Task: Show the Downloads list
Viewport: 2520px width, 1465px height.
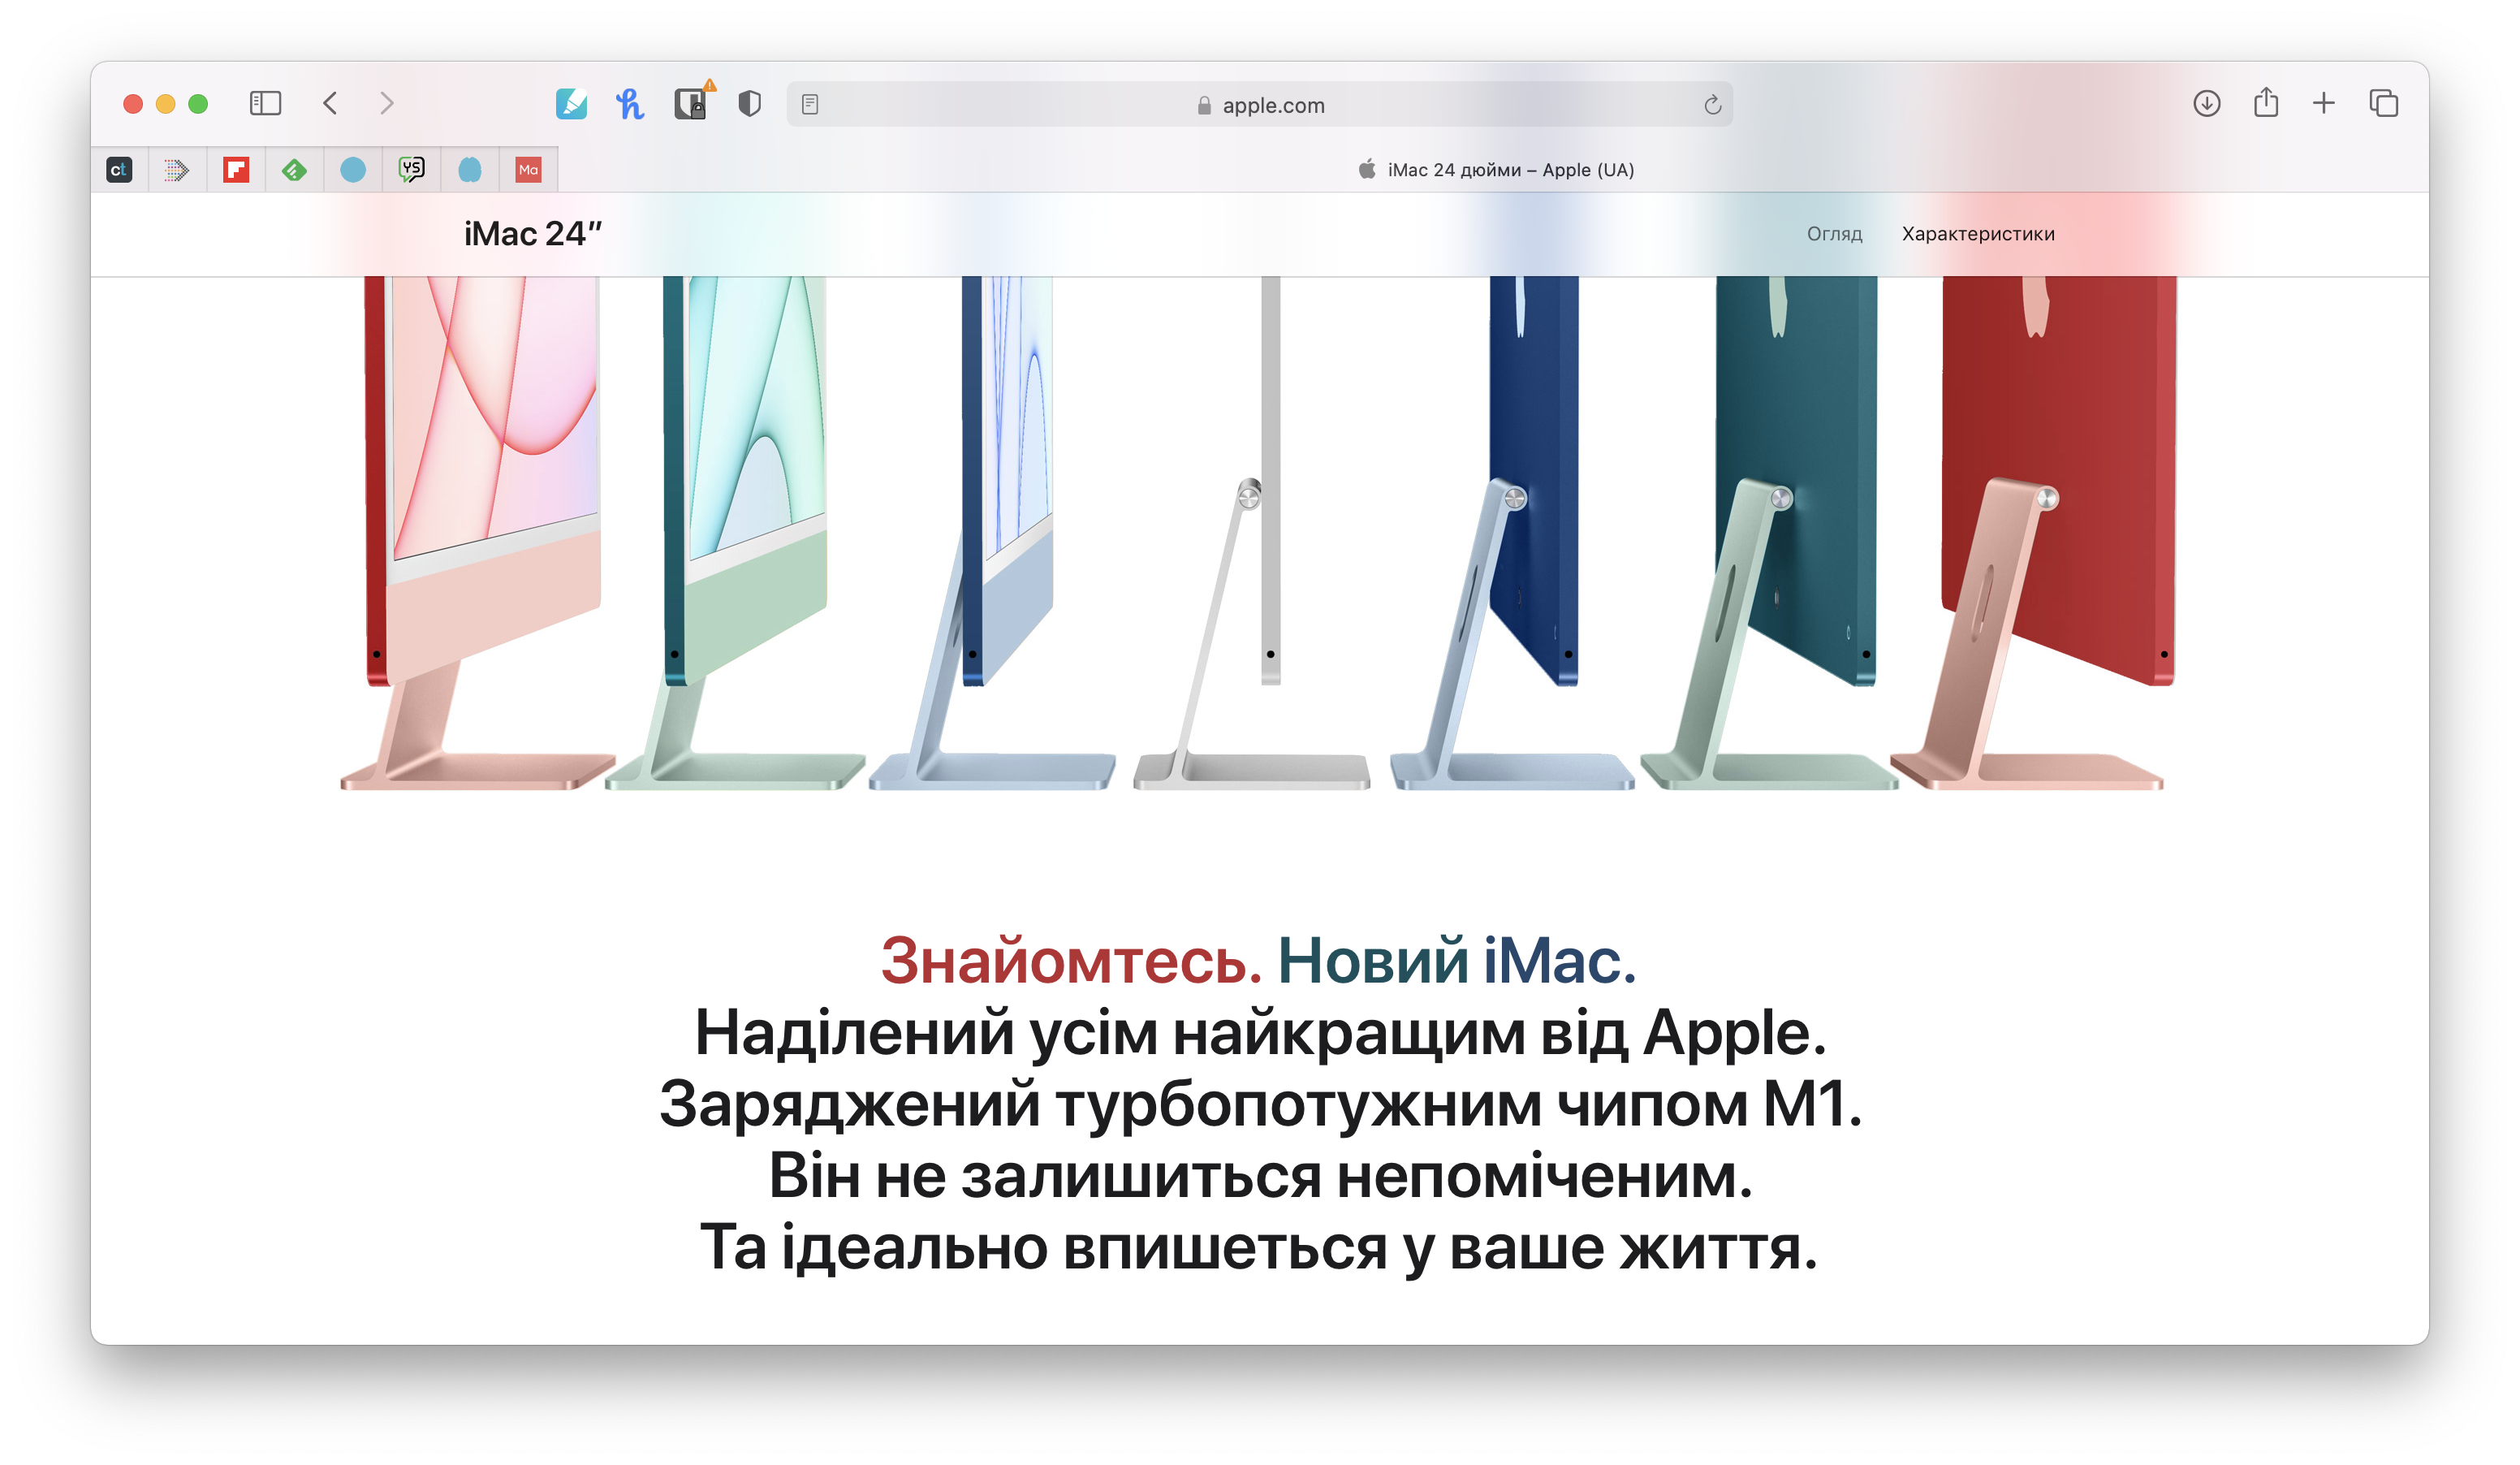Action: pyautogui.click(x=2206, y=103)
